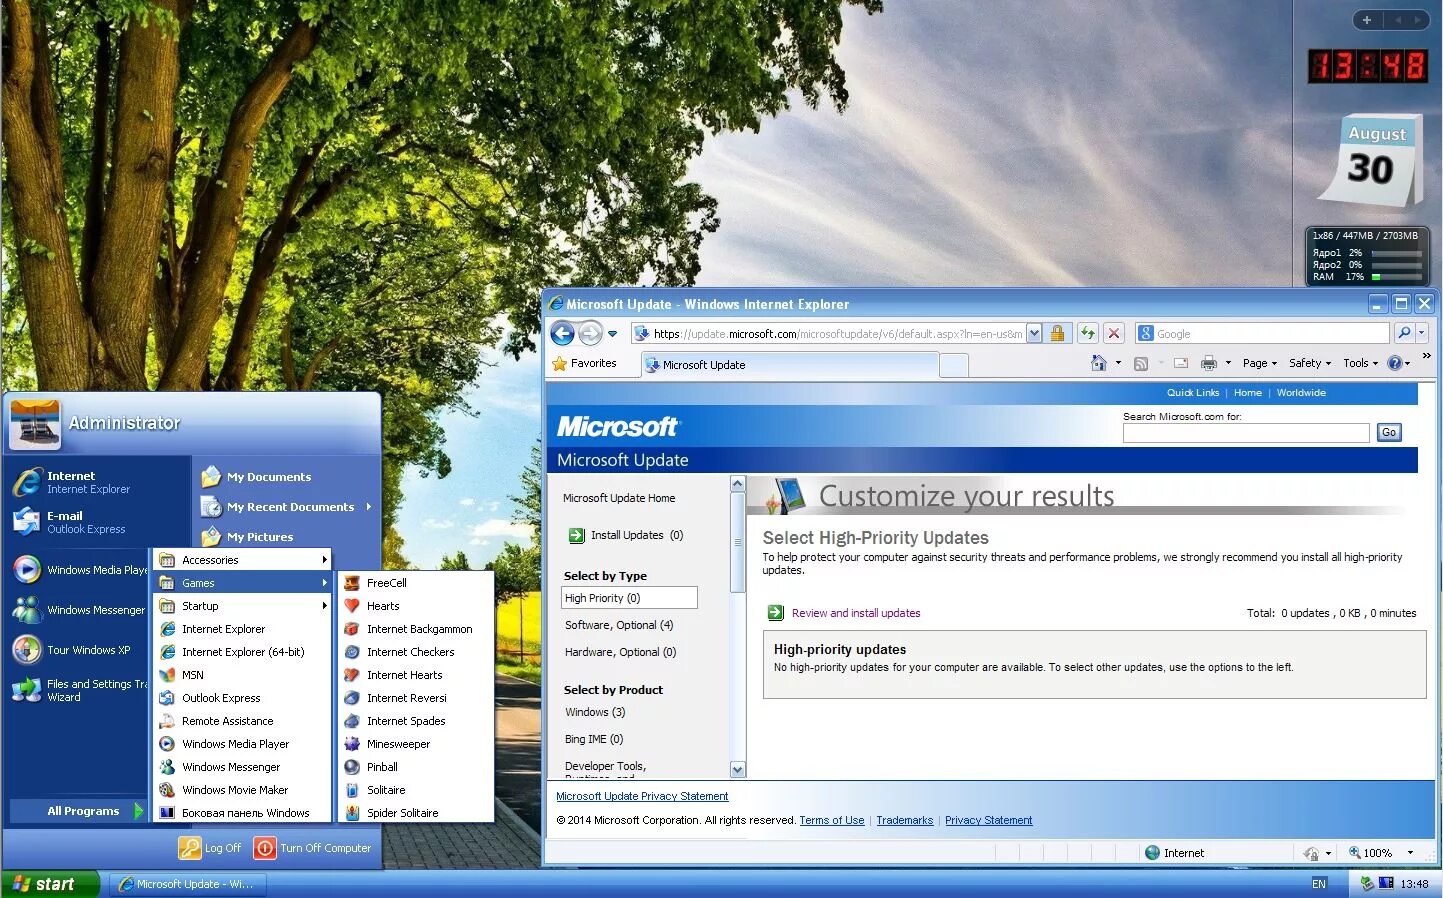Image resolution: width=1443 pixels, height=898 pixels.
Task: Select Bing IME (0) product
Action: (x=594, y=739)
